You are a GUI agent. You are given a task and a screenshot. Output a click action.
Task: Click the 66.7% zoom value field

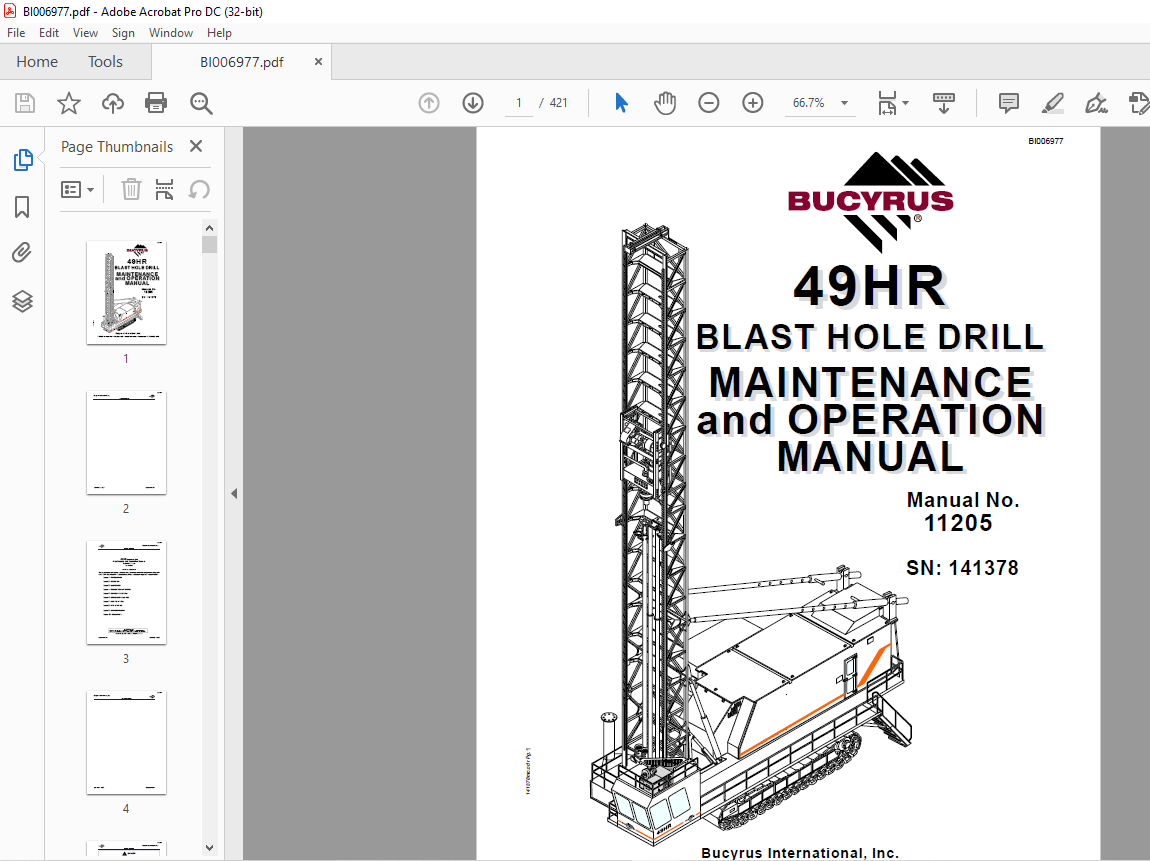pyautogui.click(x=808, y=103)
